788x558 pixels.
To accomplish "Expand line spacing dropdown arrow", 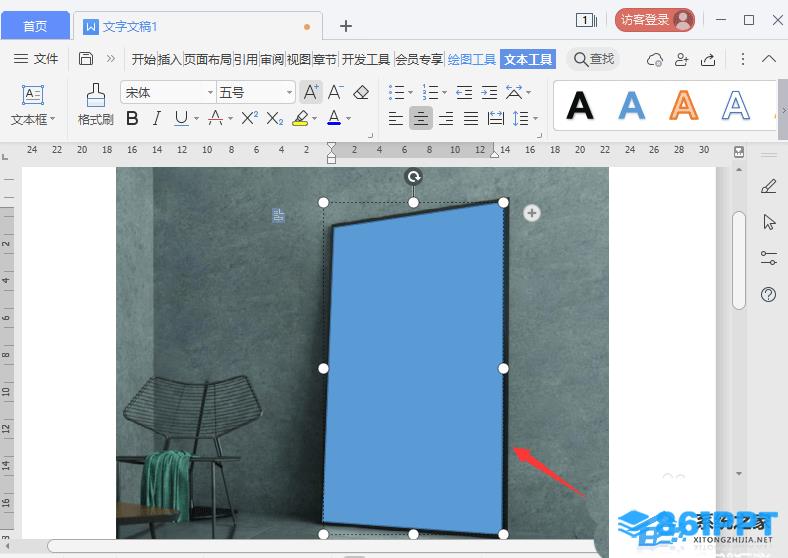I will [x=535, y=119].
